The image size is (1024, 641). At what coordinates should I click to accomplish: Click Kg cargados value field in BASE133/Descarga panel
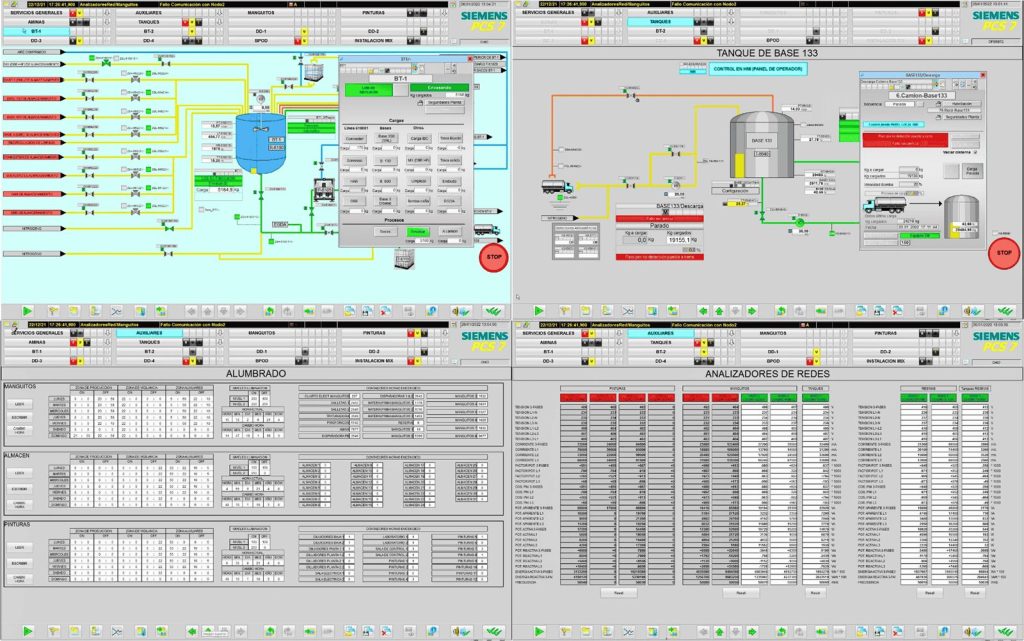[678, 240]
